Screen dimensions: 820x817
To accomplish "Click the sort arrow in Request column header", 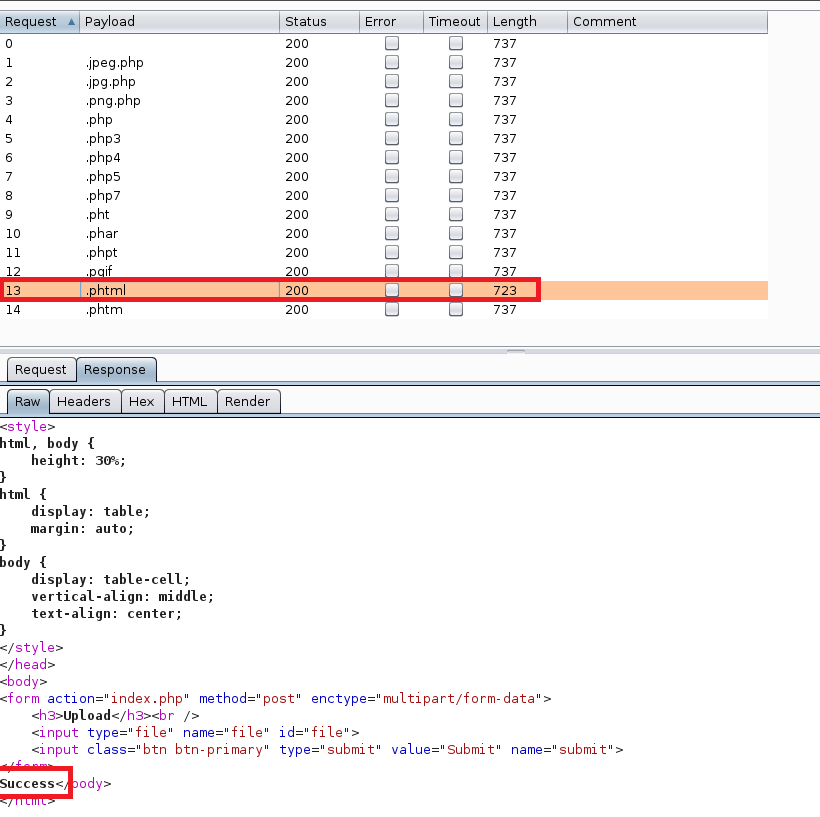I will (70, 21).
